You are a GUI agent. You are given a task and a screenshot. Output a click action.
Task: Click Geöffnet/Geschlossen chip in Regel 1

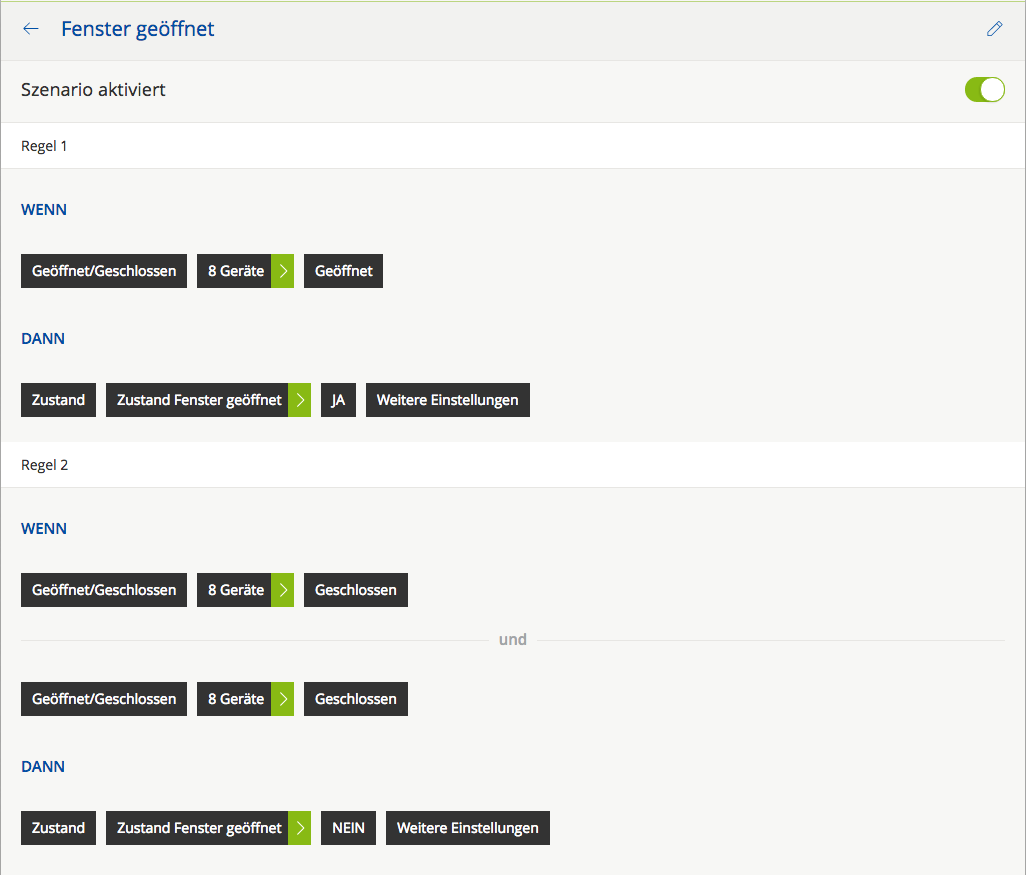pyautogui.click(x=104, y=271)
